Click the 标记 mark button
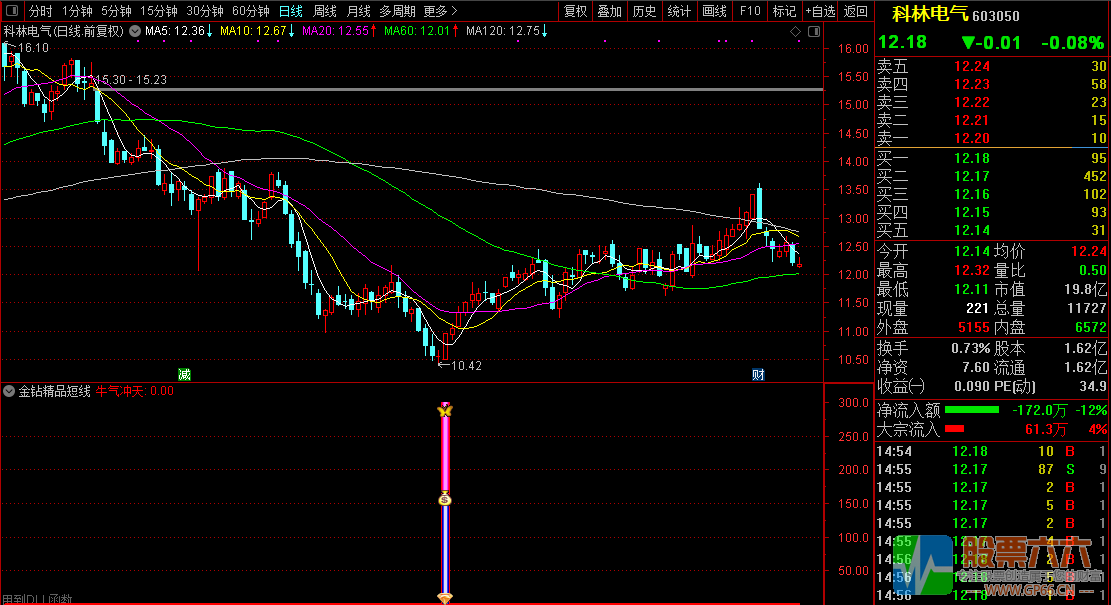The height and width of the screenshot is (605, 1111). point(784,11)
